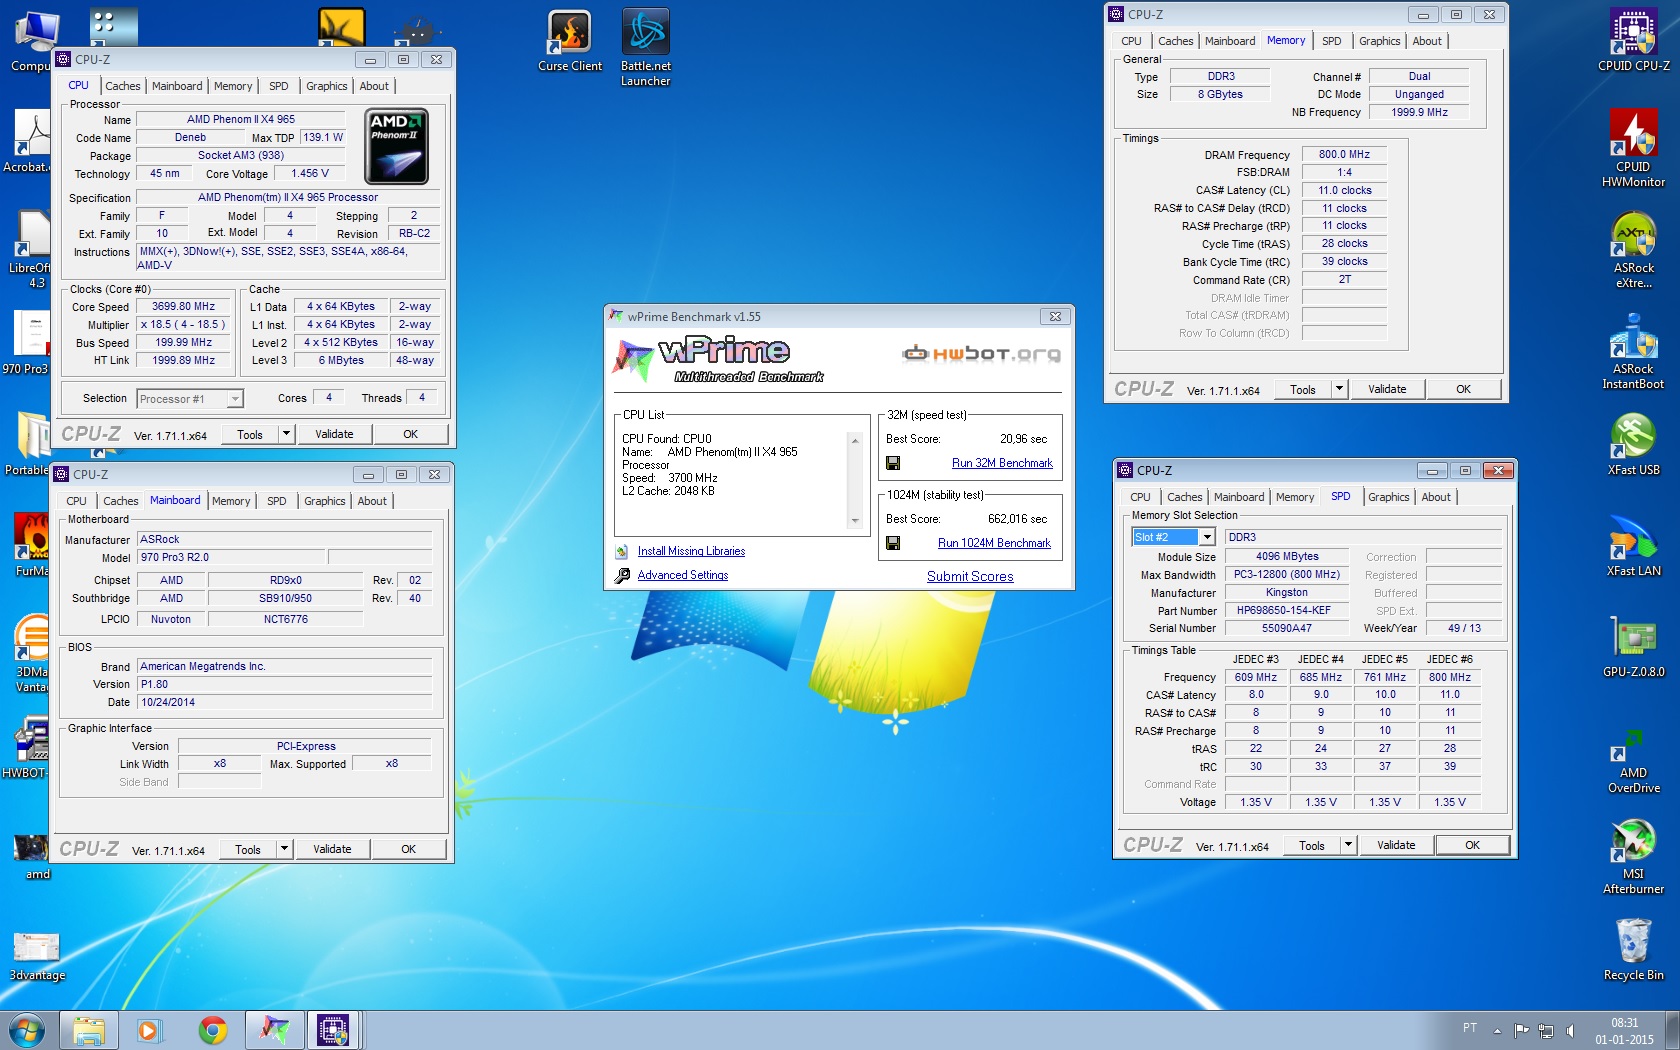The width and height of the screenshot is (1680, 1050).
Task: Select the Memory tab in CPU-Z CPU window
Action: (233, 86)
